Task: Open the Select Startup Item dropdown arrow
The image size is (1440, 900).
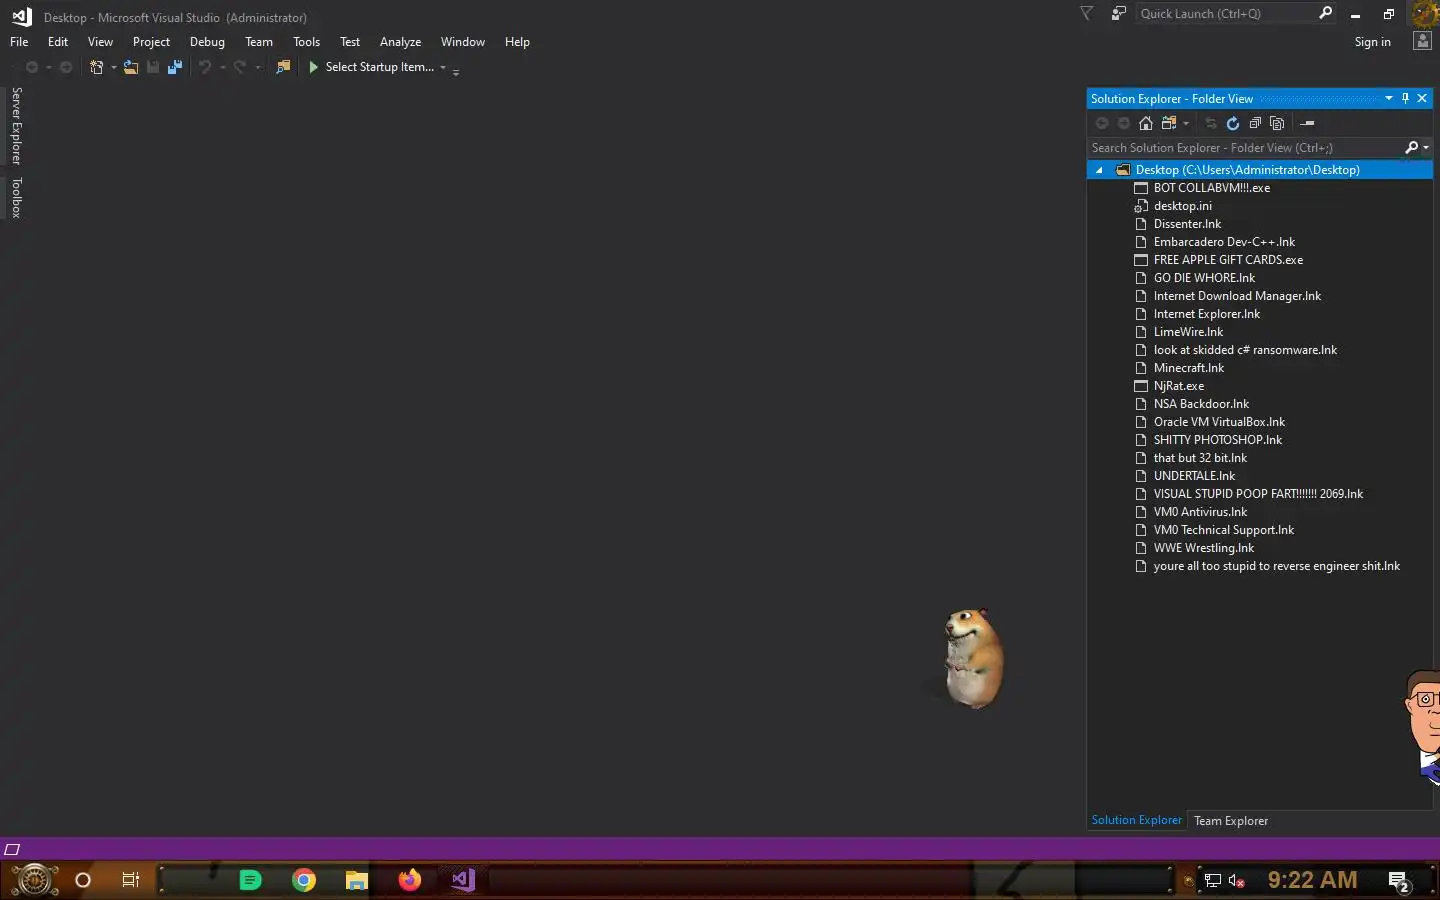Action: [443, 67]
